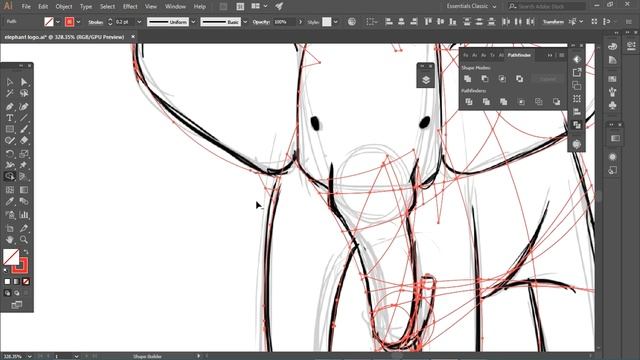The image size is (640, 360).
Task: Open Basic brush definition dropdown
Action: pos(245,22)
